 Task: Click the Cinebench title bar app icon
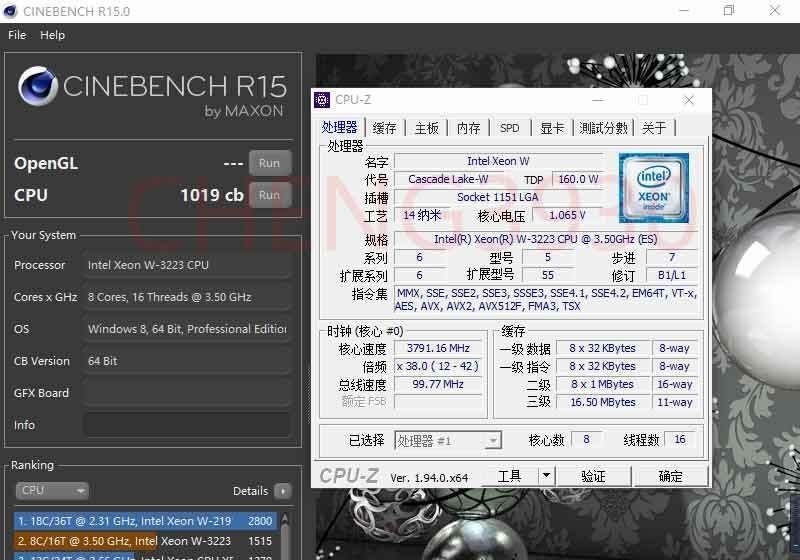pos(10,11)
